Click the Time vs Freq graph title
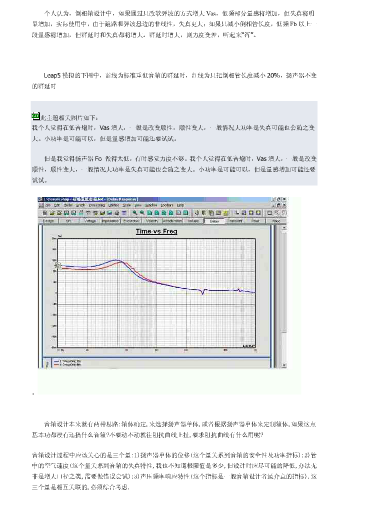The image size is (373, 524). (x=156, y=231)
